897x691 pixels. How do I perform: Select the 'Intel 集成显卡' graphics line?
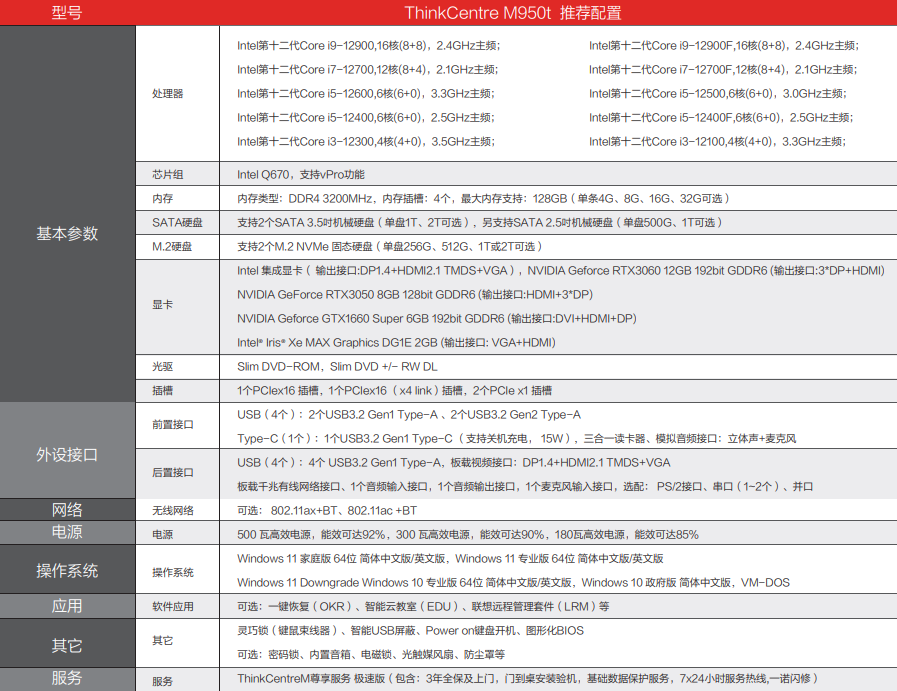tap(561, 271)
